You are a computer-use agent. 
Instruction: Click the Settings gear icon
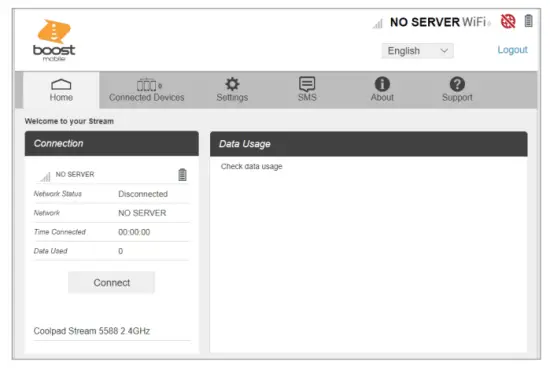(x=232, y=84)
